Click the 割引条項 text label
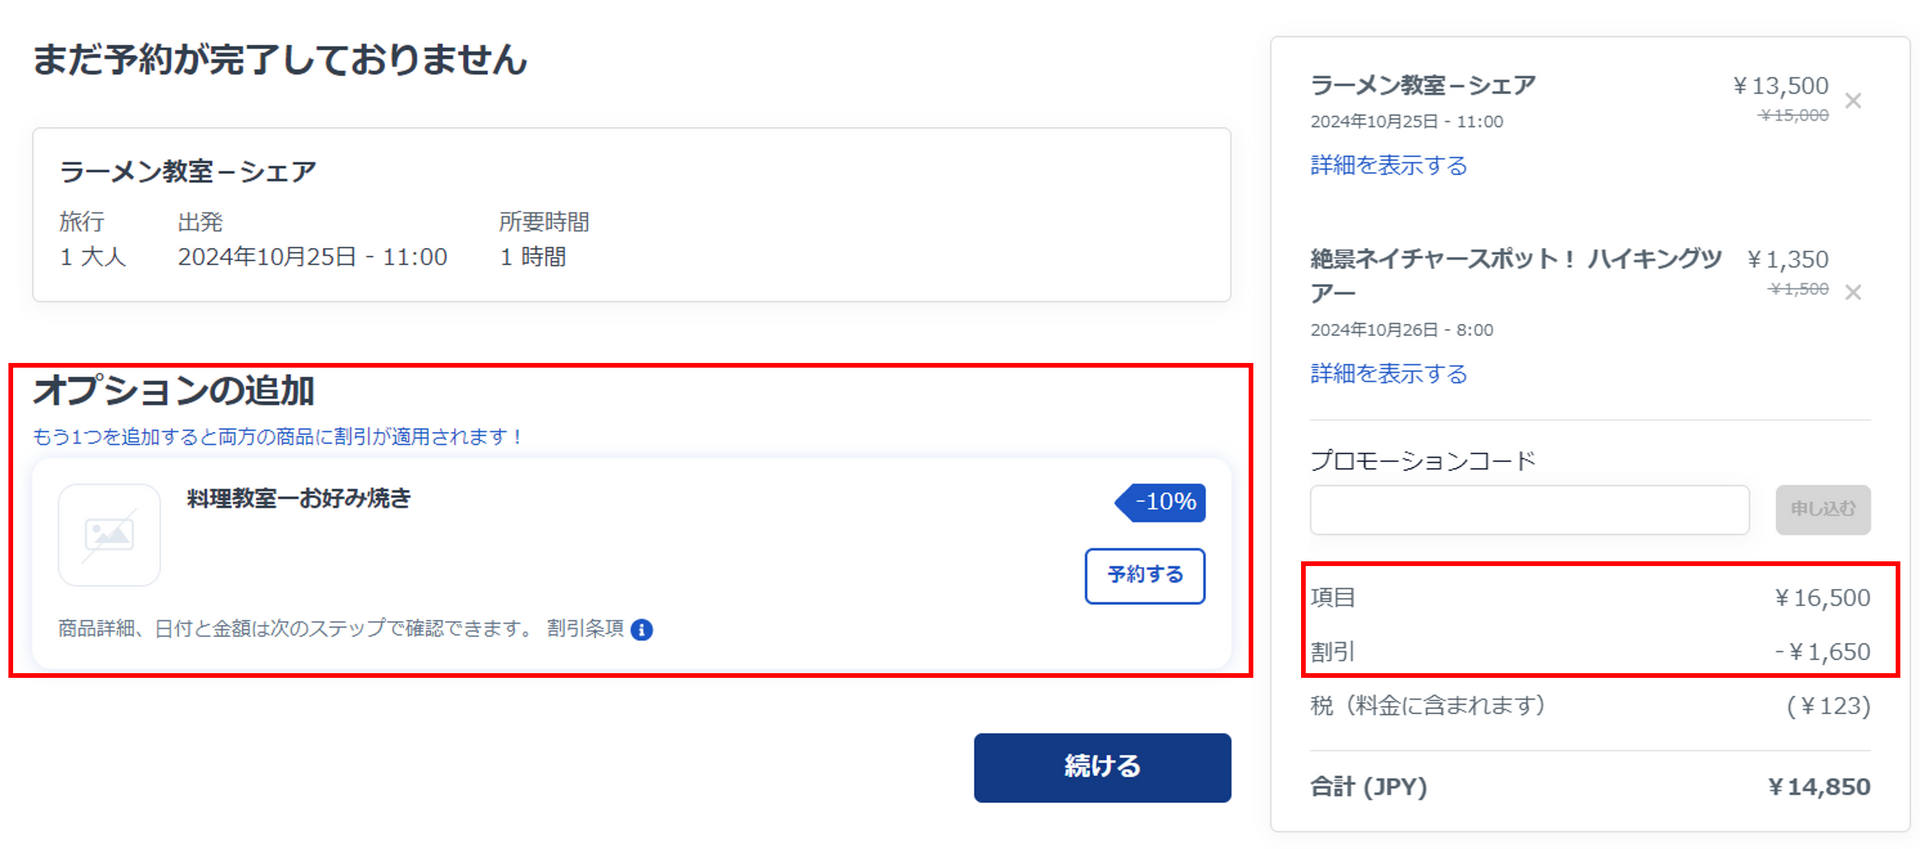This screenshot has height=849, width=1920. (x=585, y=628)
